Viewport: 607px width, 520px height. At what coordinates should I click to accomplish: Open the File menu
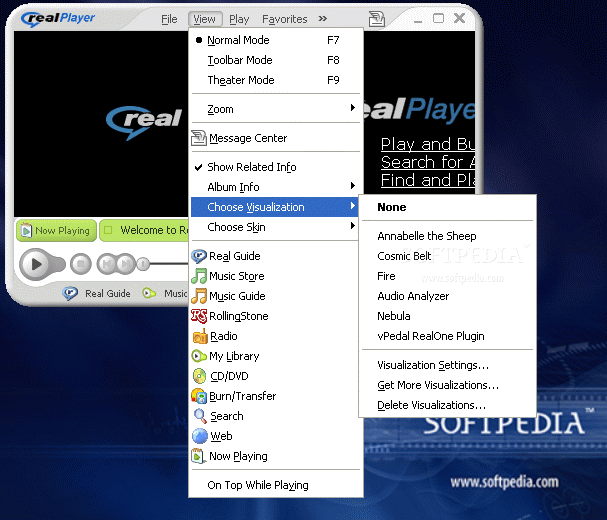click(x=169, y=19)
